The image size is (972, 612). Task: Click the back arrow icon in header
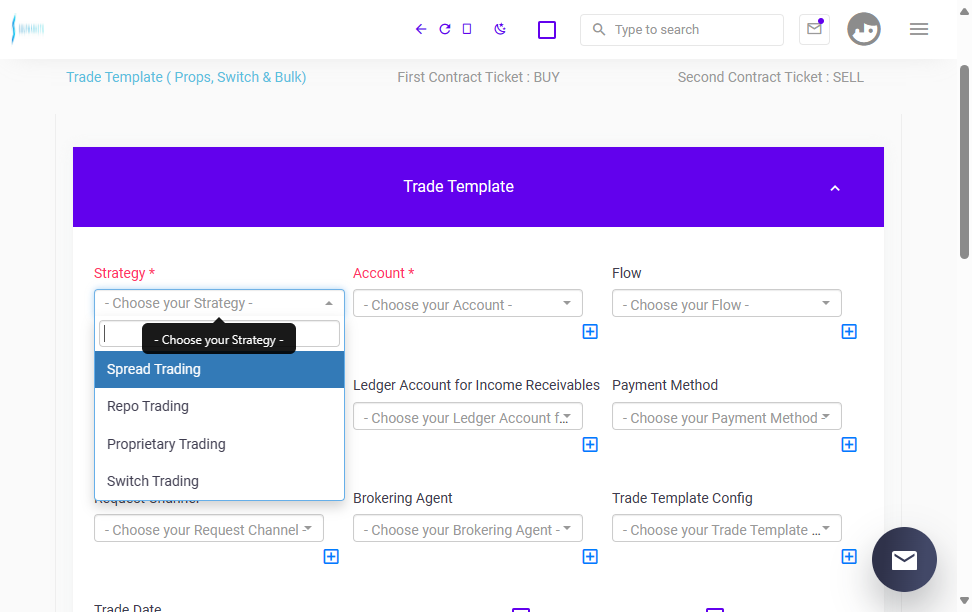421,29
